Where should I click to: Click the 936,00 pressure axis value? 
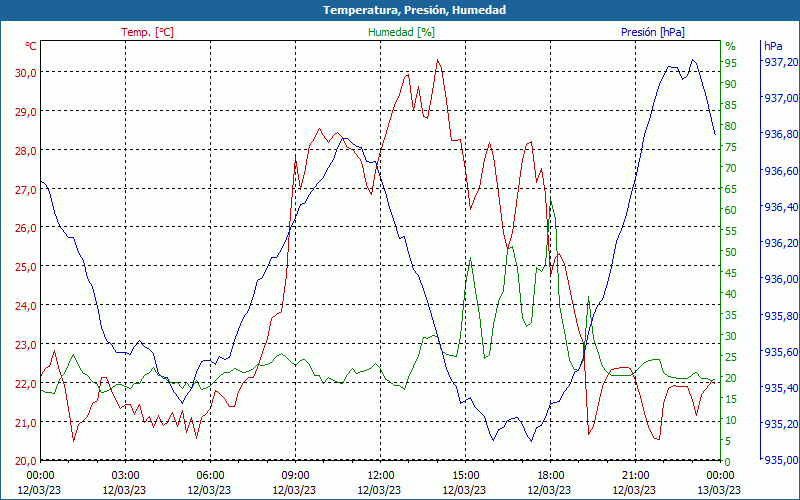pyautogui.click(x=781, y=279)
